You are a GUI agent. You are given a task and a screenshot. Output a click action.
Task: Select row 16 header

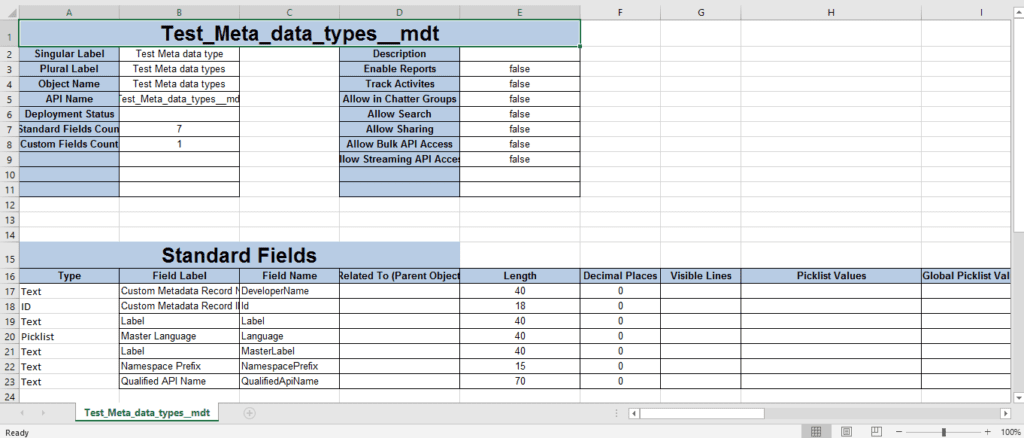9,275
